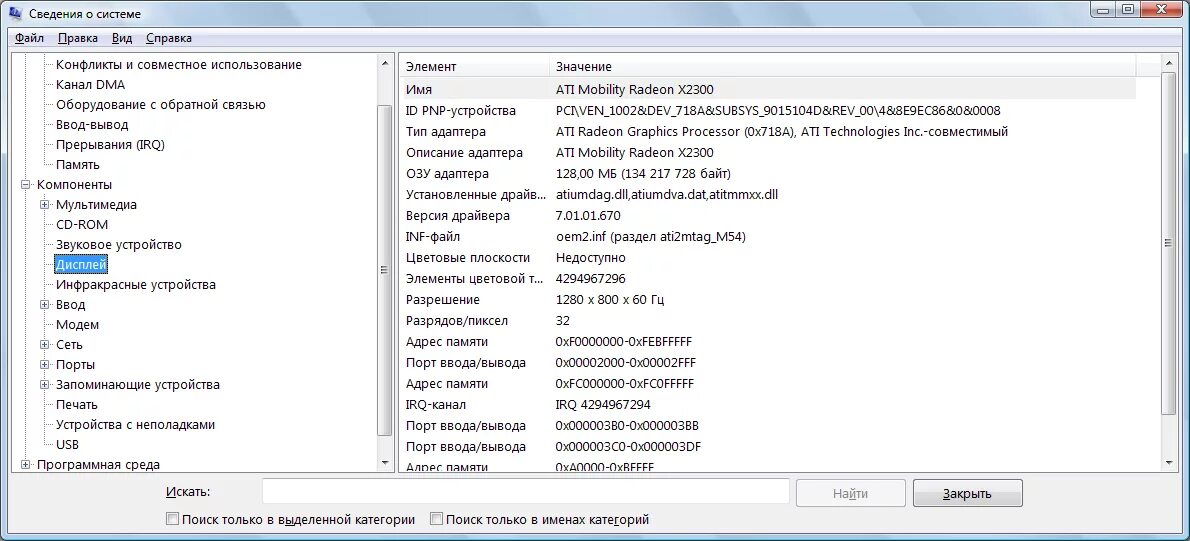
Task: Expand the Запоминающие устройства node
Action: [x=45, y=385]
